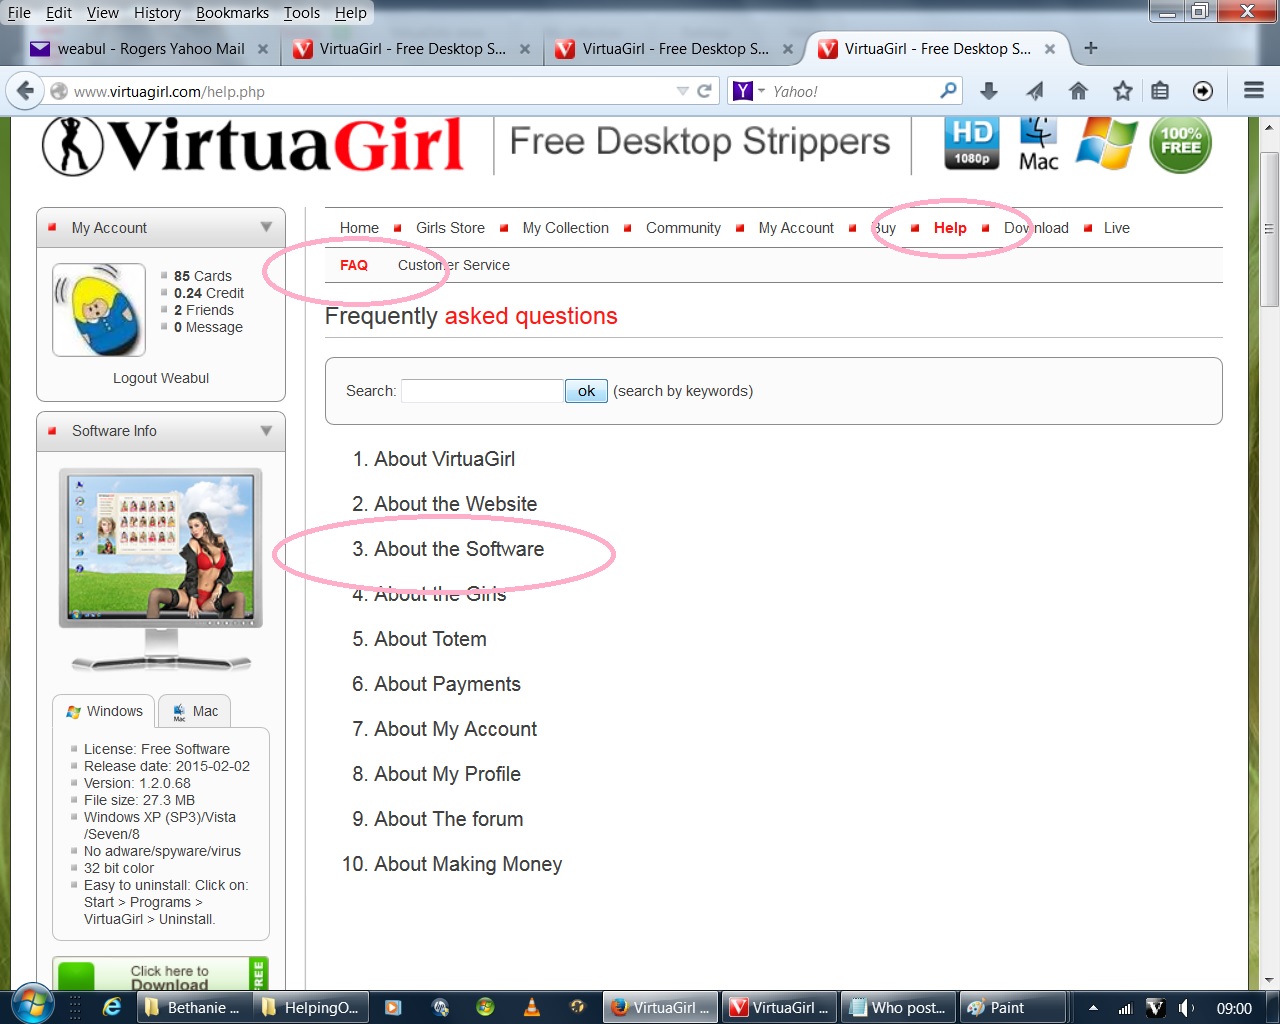Viewport: 1280px width, 1024px height.
Task: Open FAQ topic About the Website
Action: point(455,504)
